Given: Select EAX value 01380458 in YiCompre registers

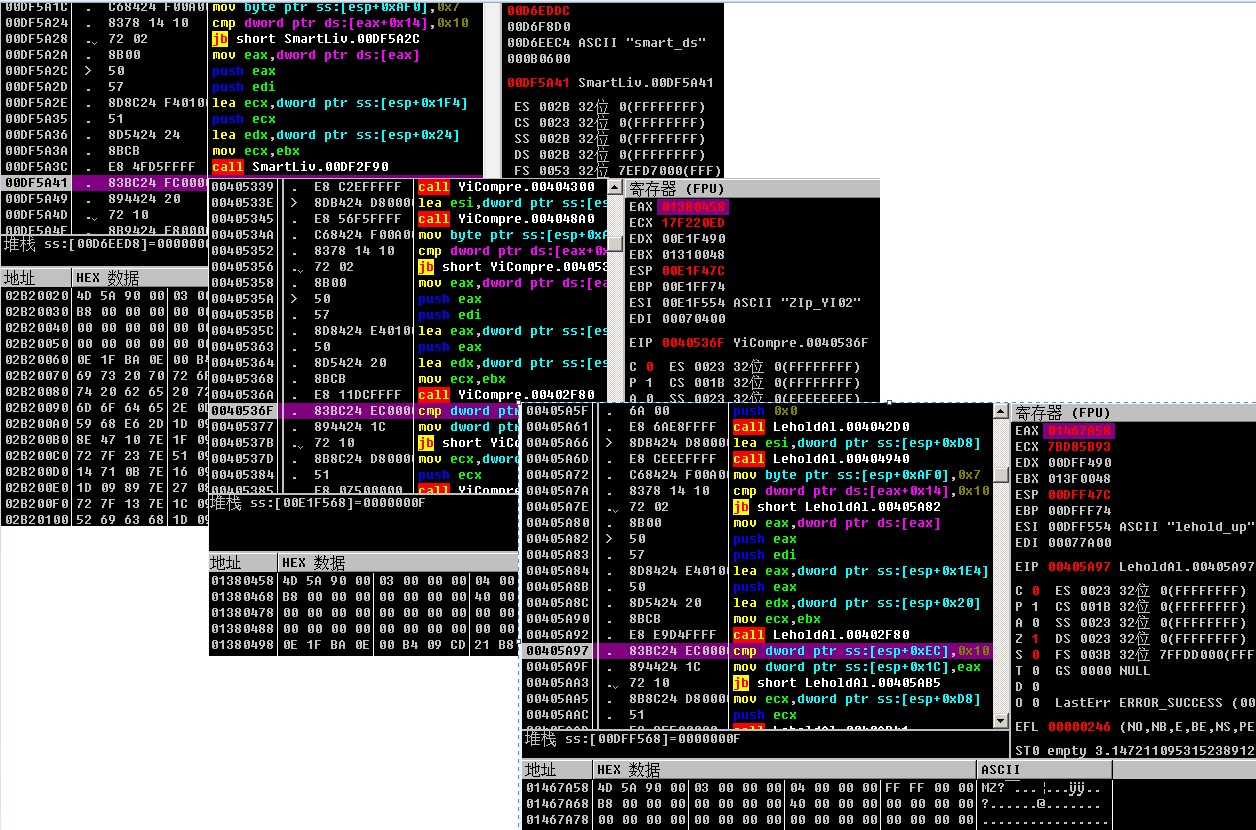Looking at the screenshot, I should (x=694, y=207).
